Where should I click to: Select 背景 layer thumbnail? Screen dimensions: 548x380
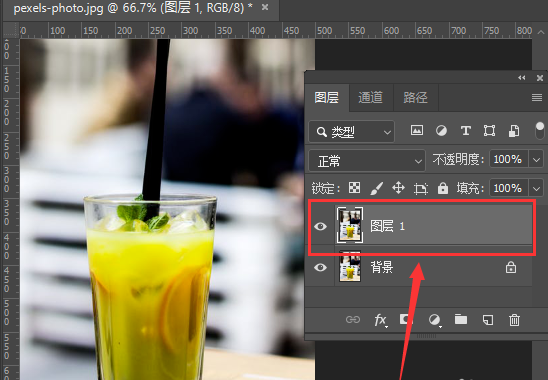coord(350,266)
